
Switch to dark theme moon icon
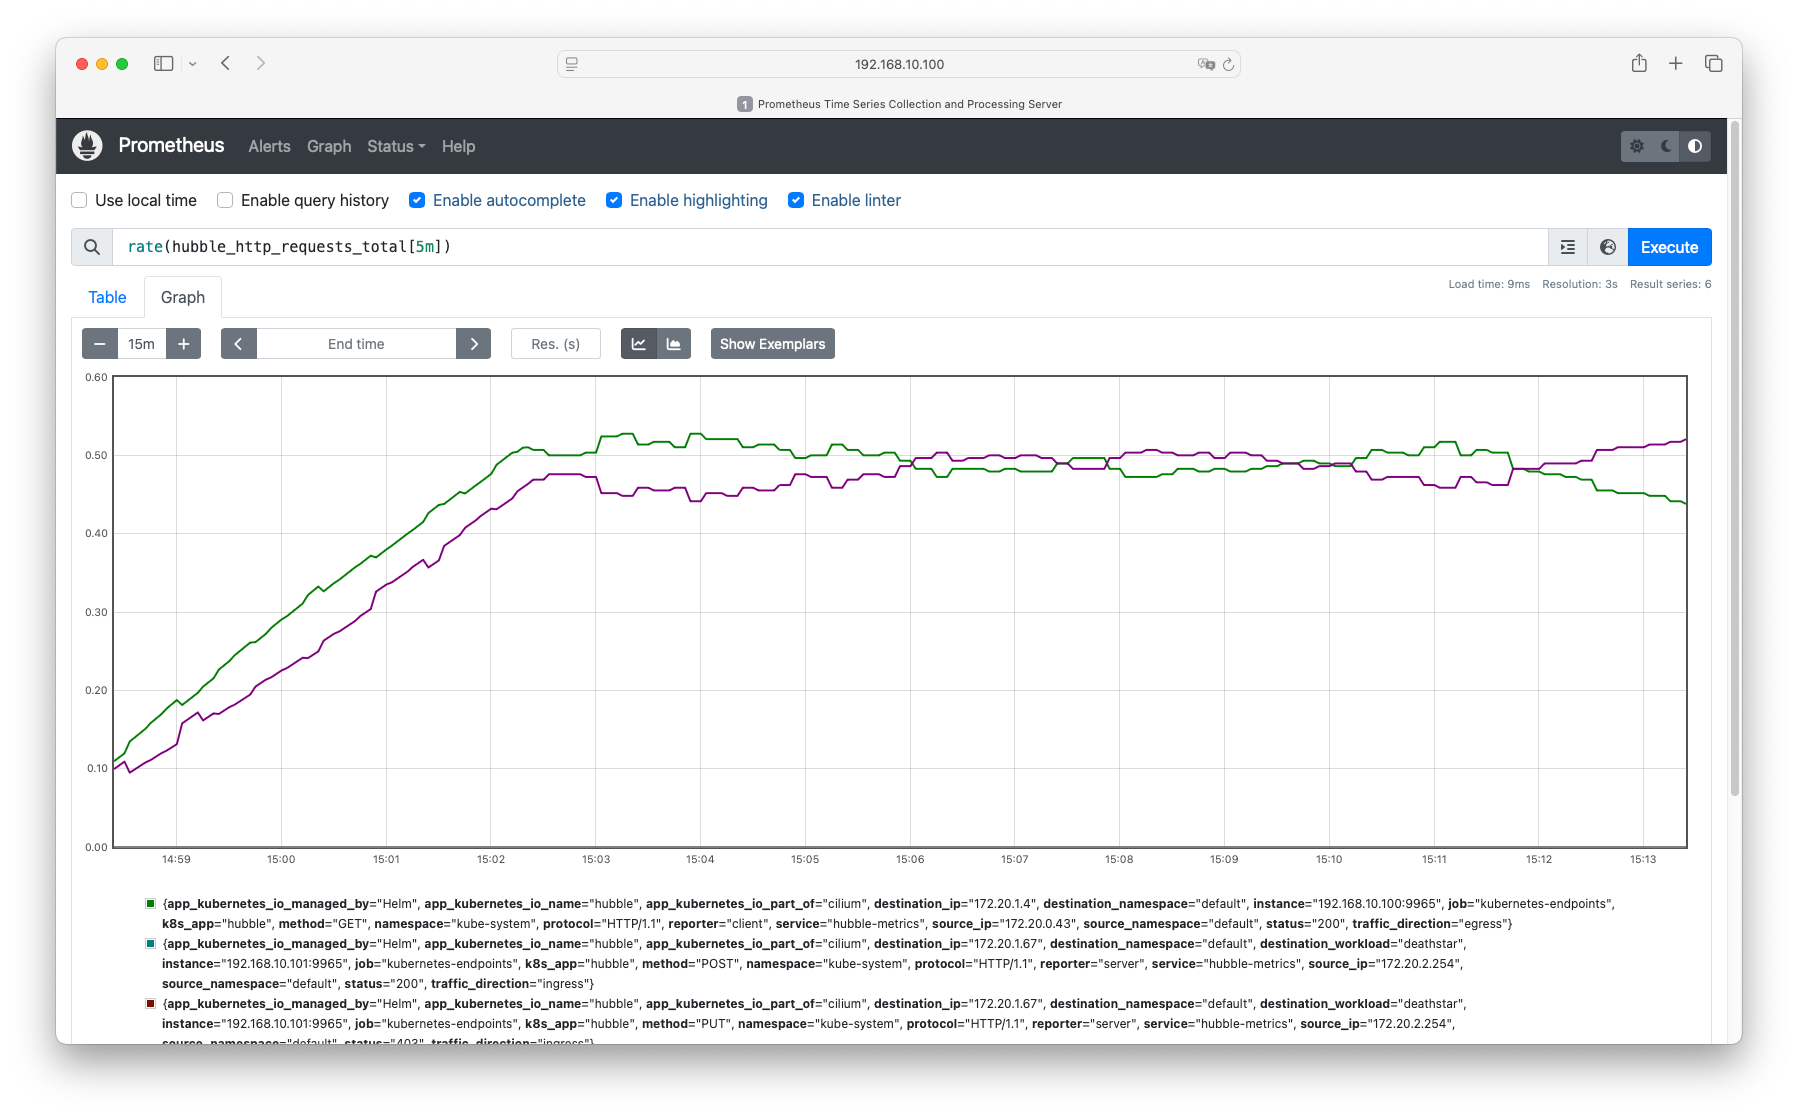point(1666,146)
